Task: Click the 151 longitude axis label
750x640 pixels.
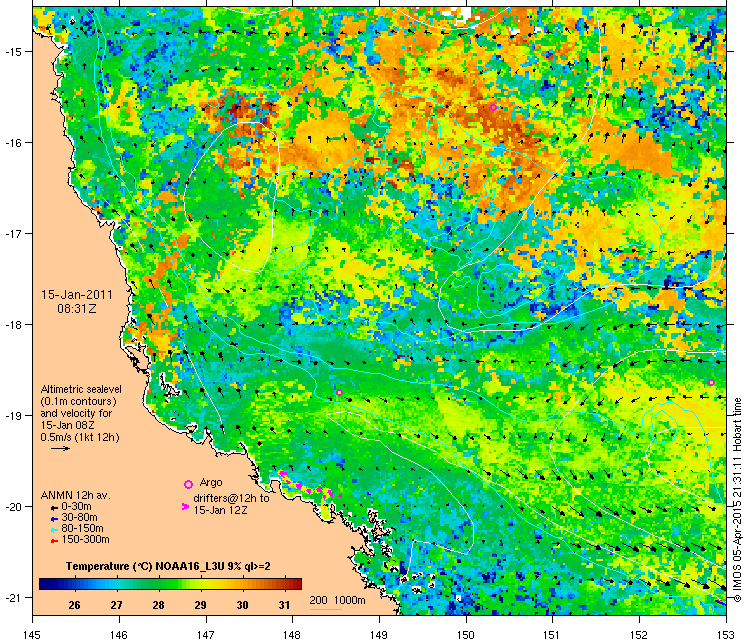Action: [553, 634]
